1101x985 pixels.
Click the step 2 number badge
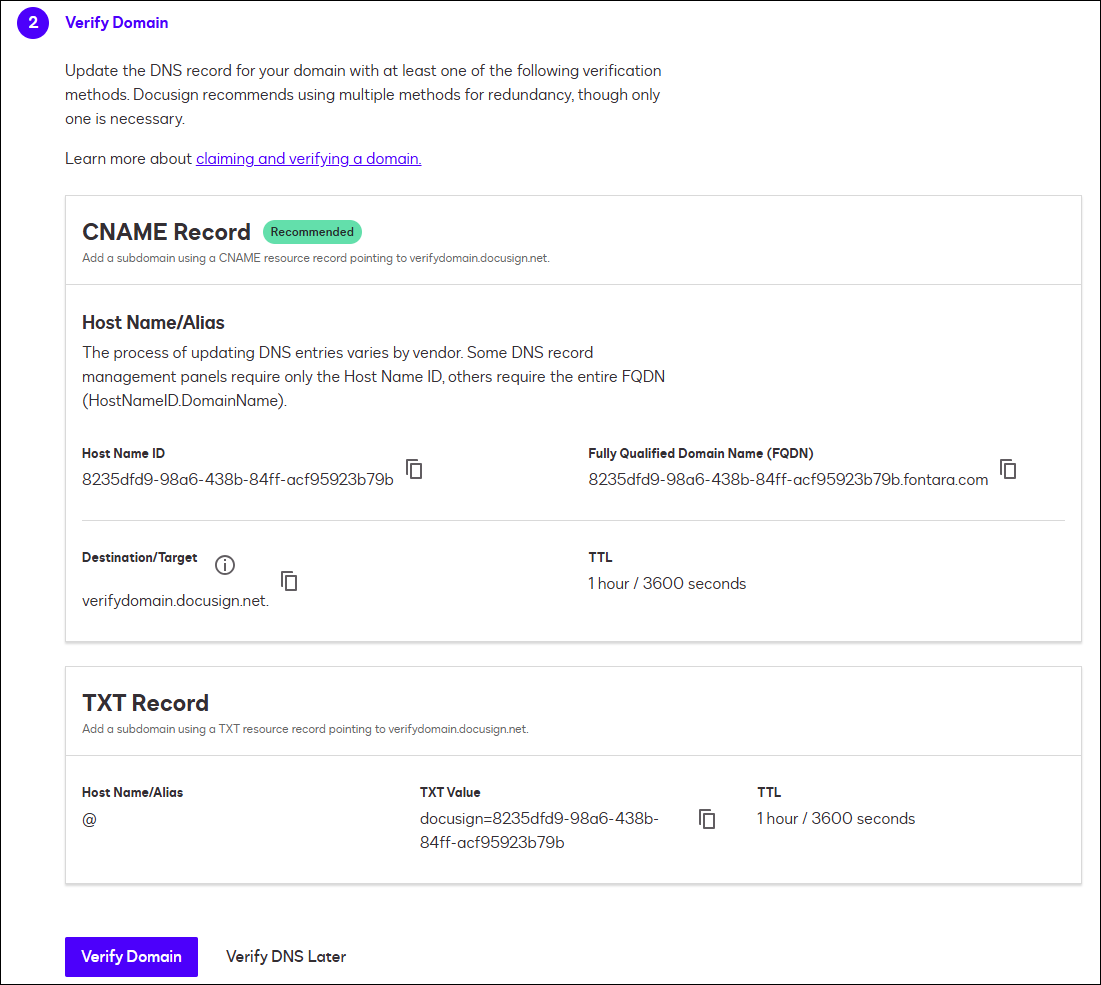[33, 22]
